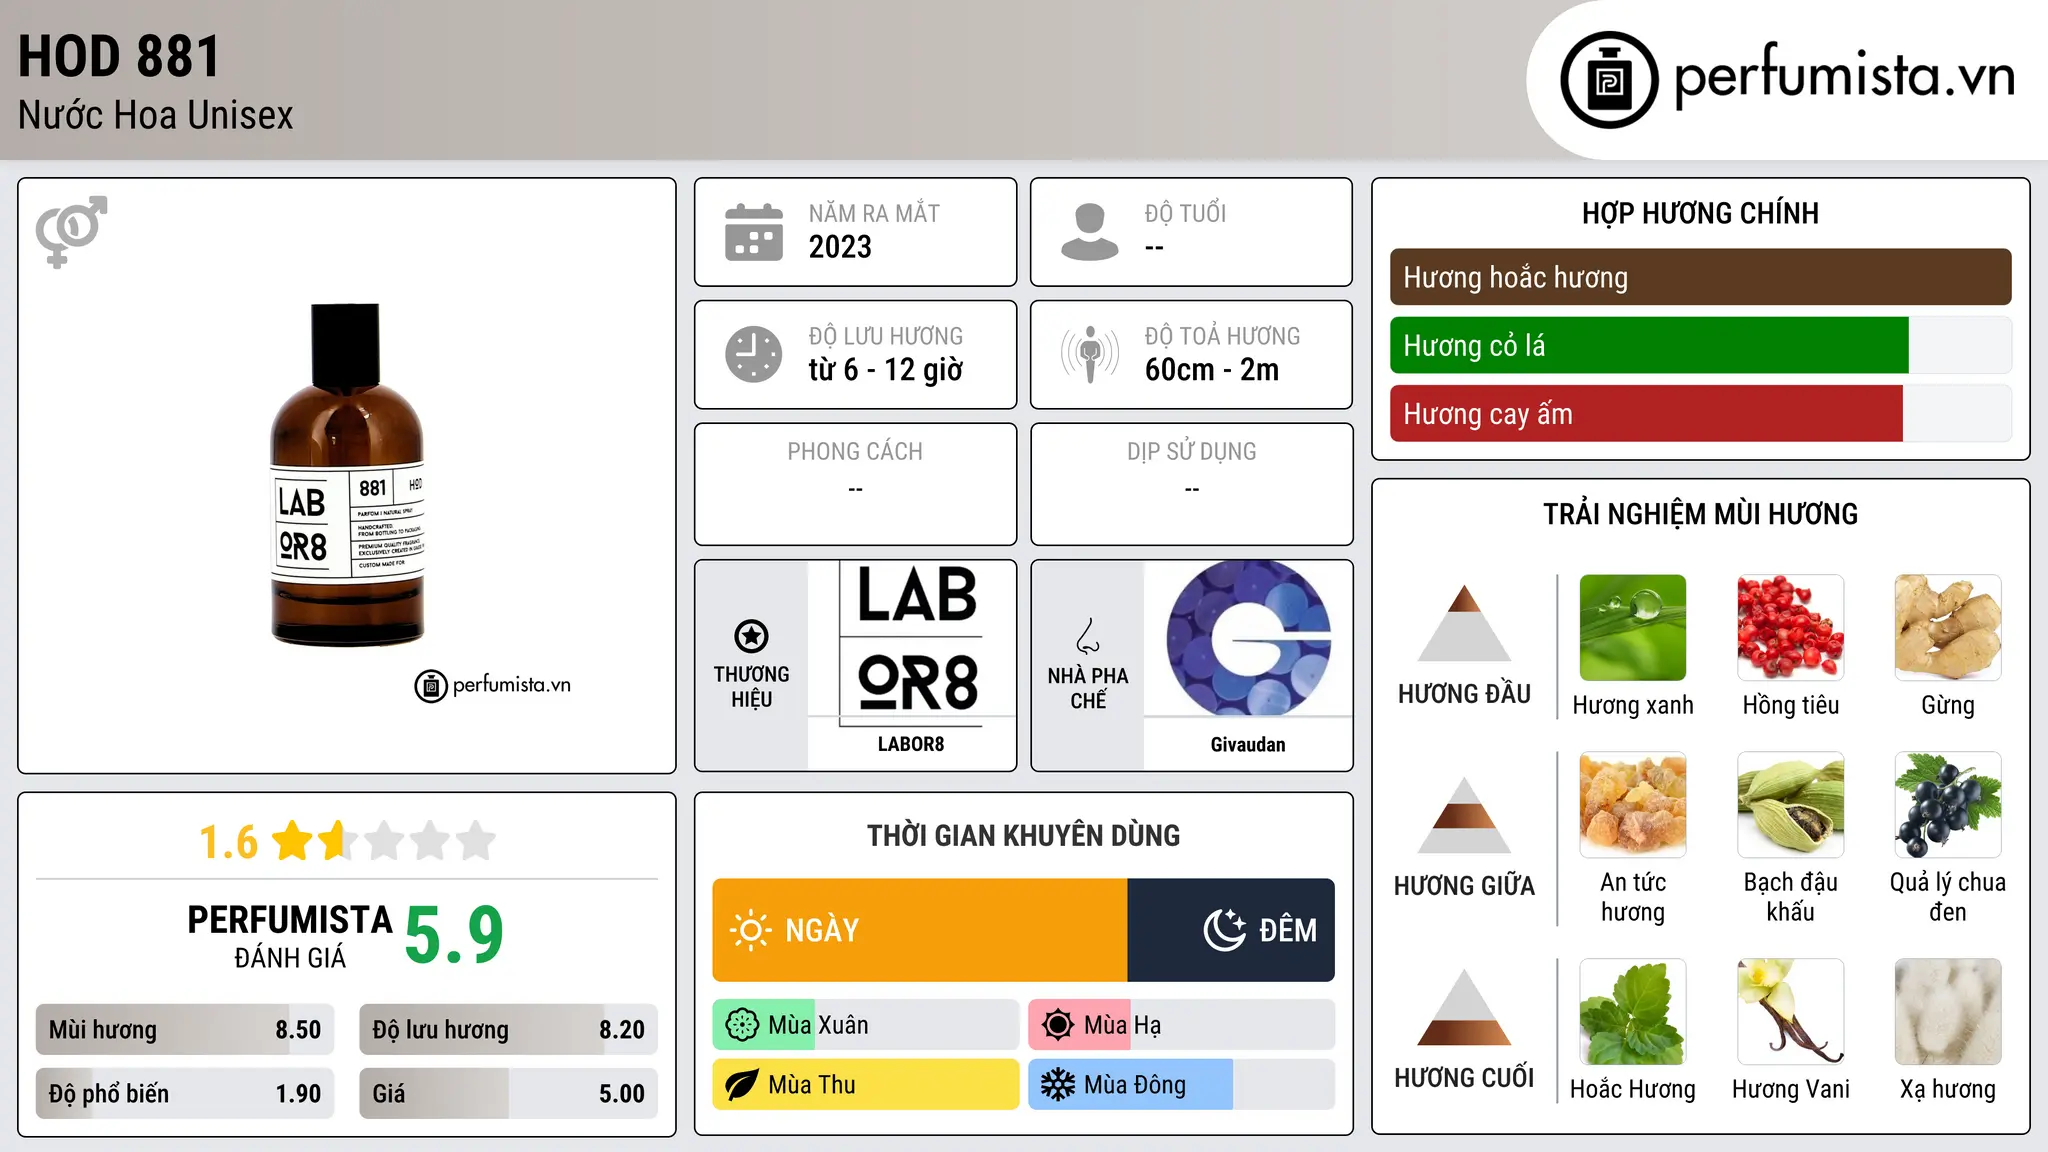The height and width of the screenshot is (1152, 2048).
Task: Select the Quả lý chua đen note image
Action: (x=1948, y=805)
